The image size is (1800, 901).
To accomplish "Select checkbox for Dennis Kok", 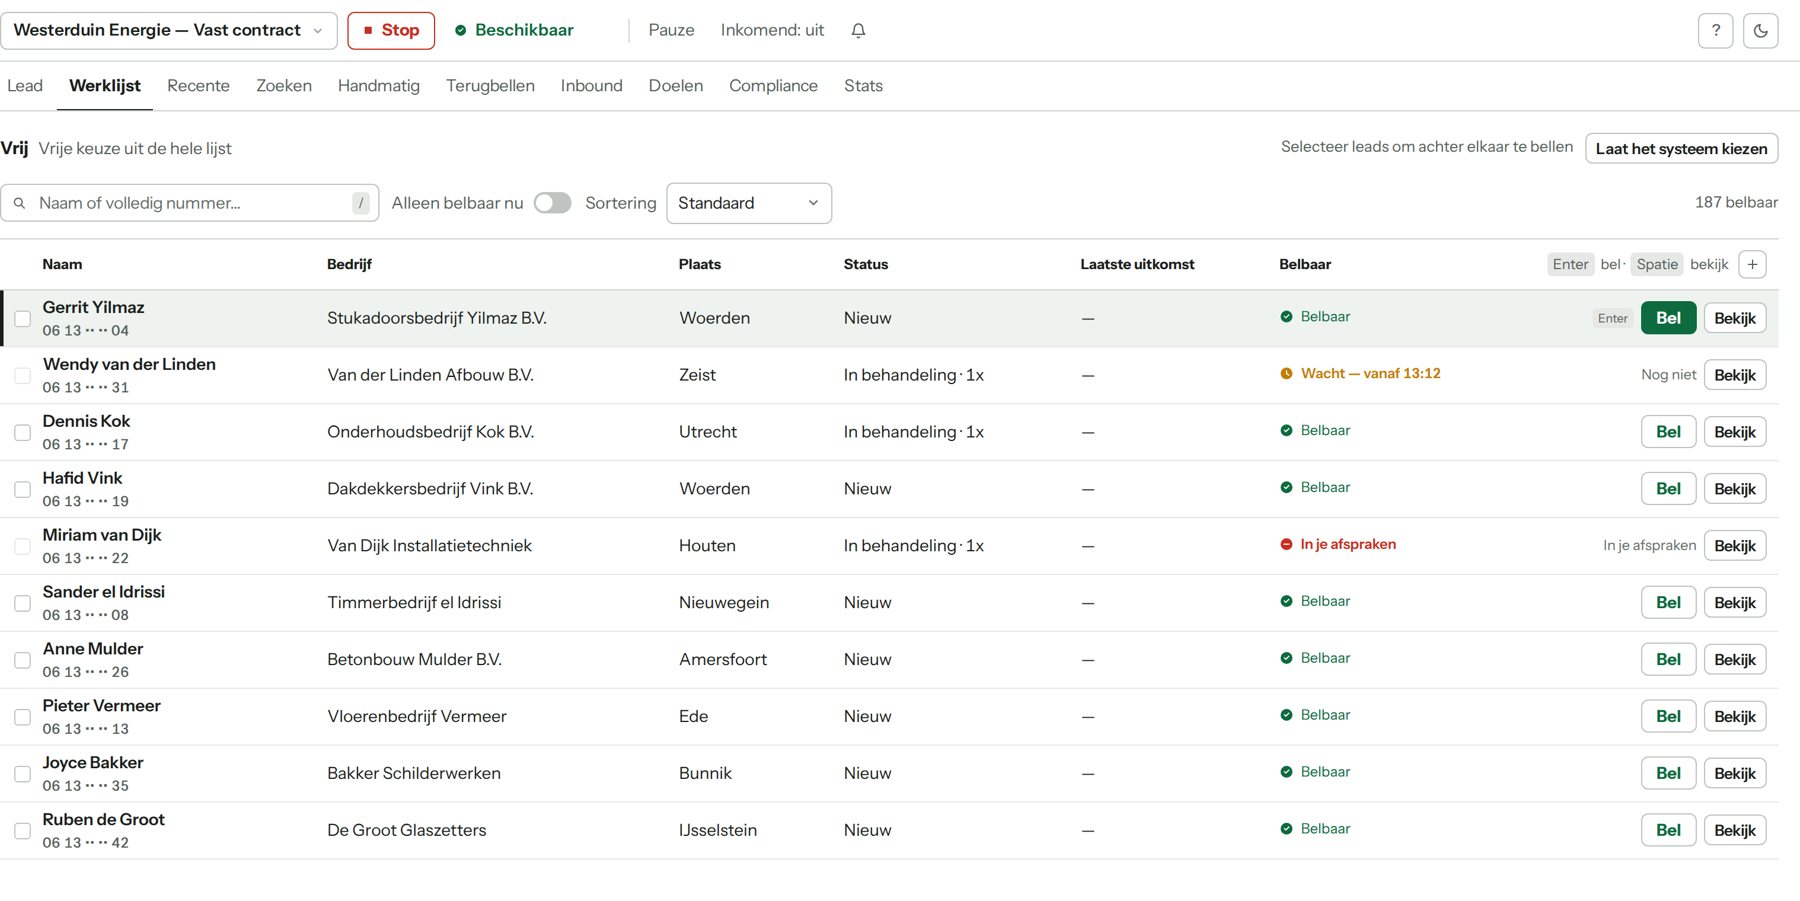I will coord(22,433).
